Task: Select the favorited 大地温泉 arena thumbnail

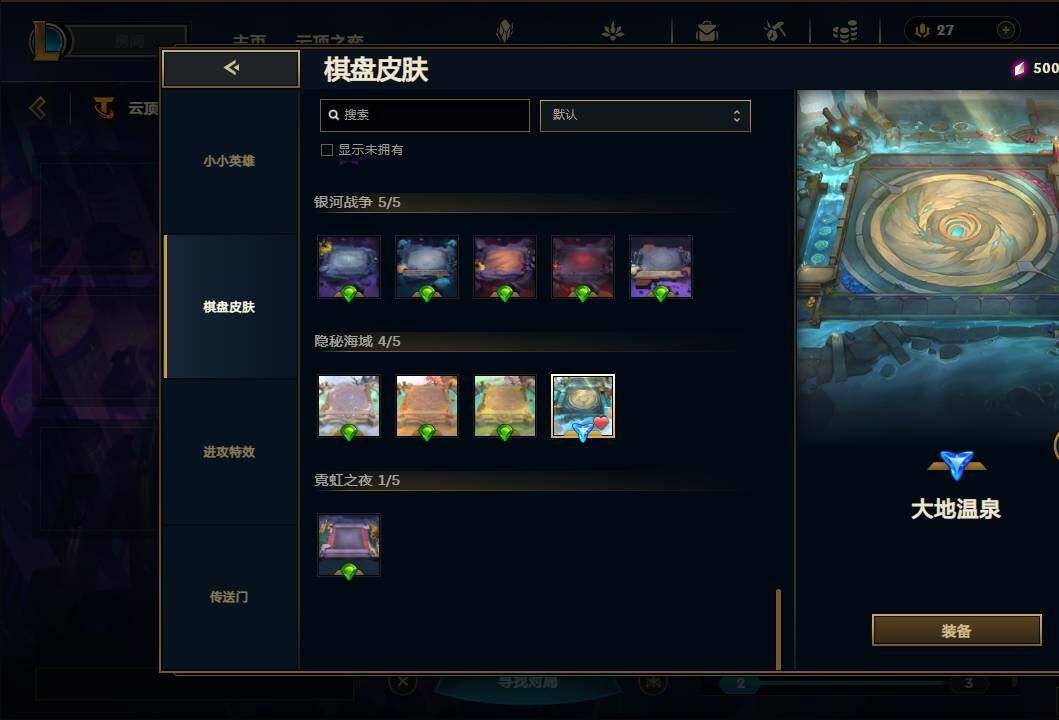Action: point(583,407)
